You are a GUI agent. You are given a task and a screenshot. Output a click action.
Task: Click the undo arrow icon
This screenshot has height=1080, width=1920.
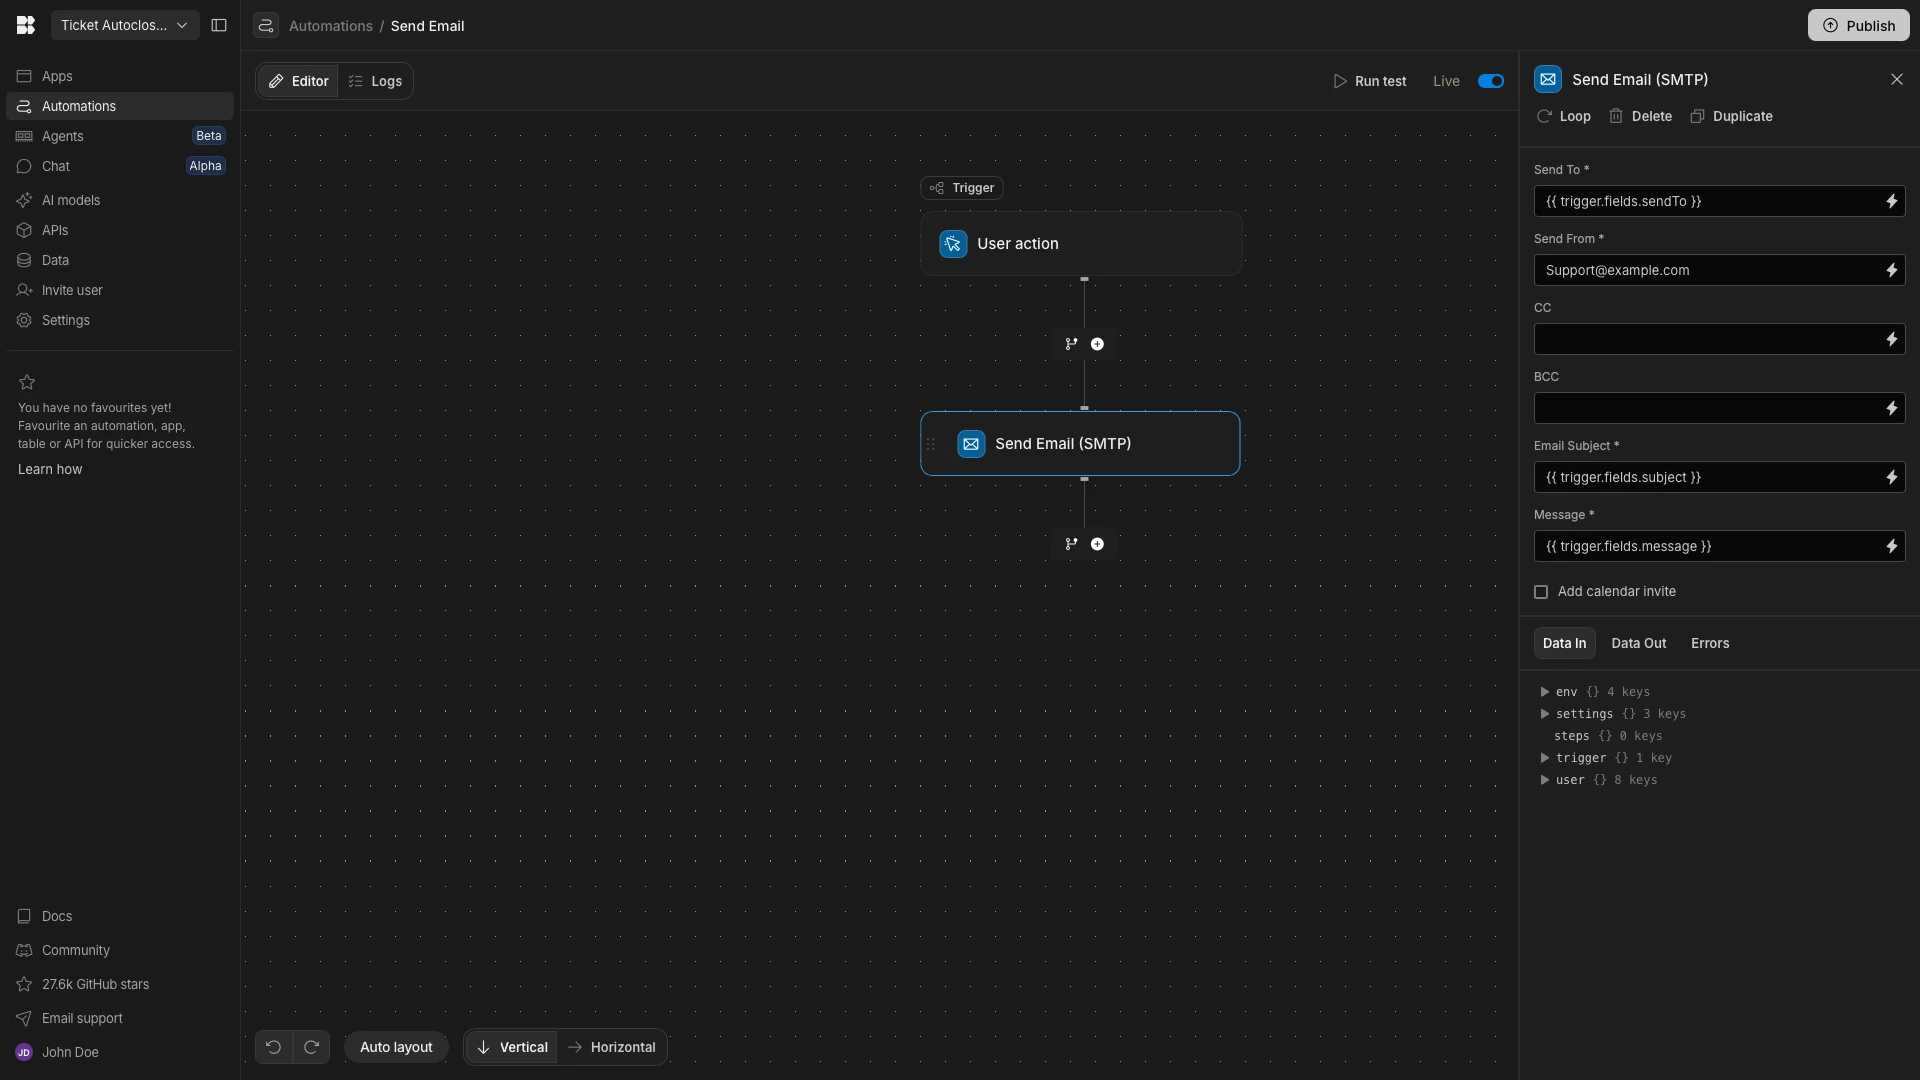coord(273,1047)
